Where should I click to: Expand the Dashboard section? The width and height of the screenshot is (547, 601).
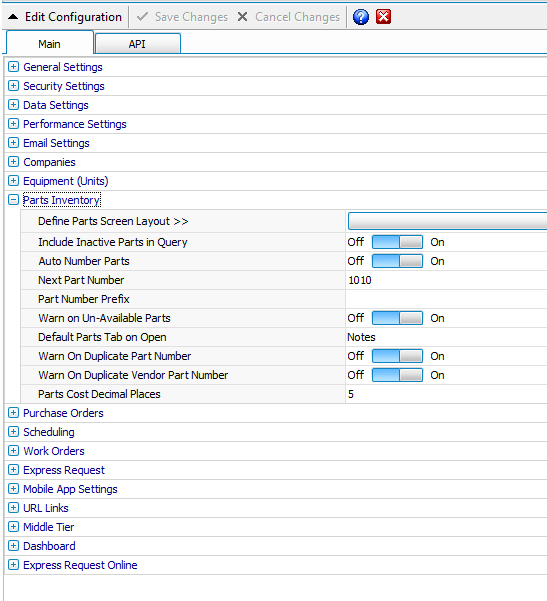click(13, 546)
